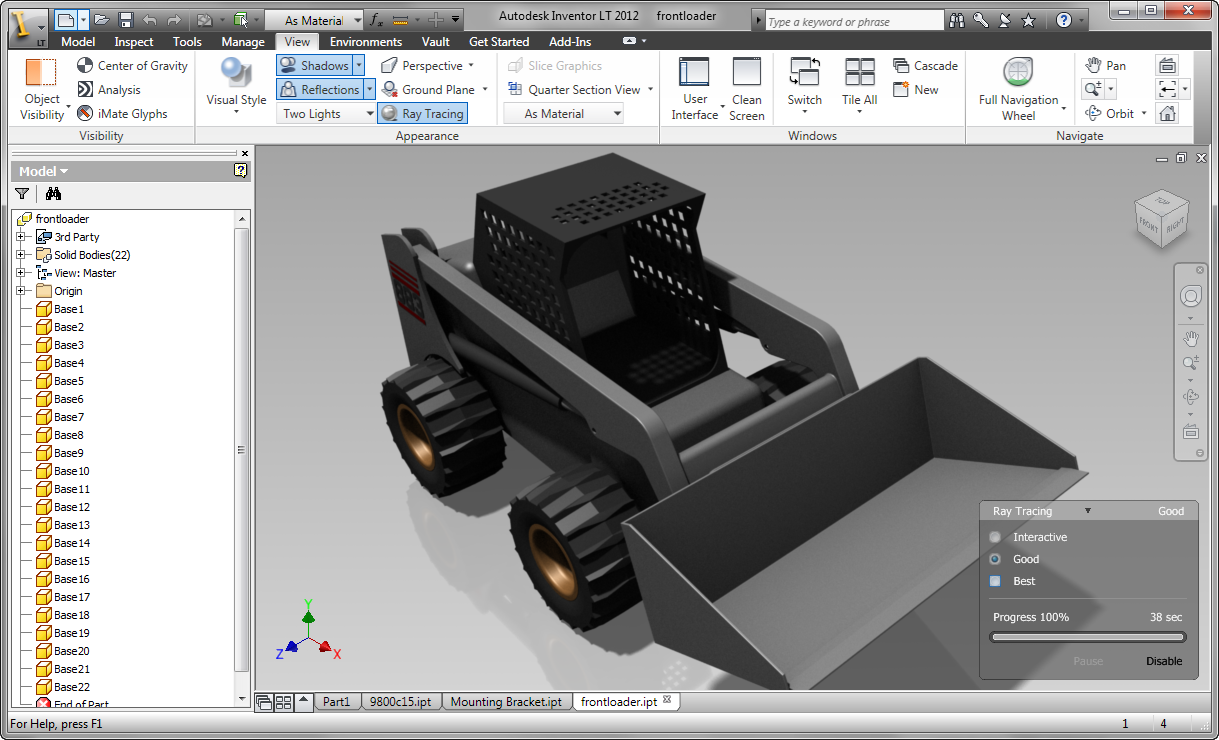The height and width of the screenshot is (740, 1219).
Task: Switch to the Manage ribbon tab
Action: pos(242,42)
